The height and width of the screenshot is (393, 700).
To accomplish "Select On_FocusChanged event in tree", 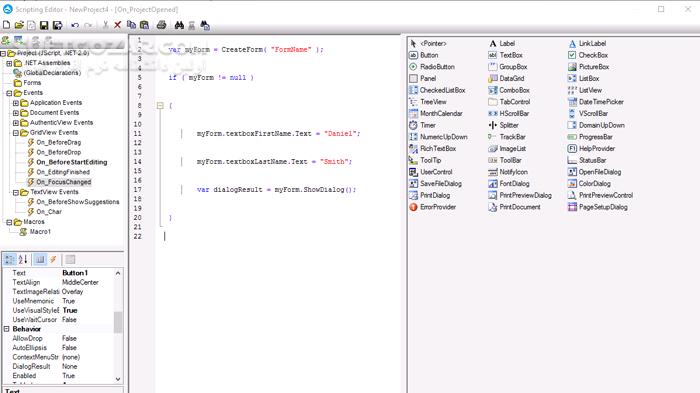I will 63,182.
